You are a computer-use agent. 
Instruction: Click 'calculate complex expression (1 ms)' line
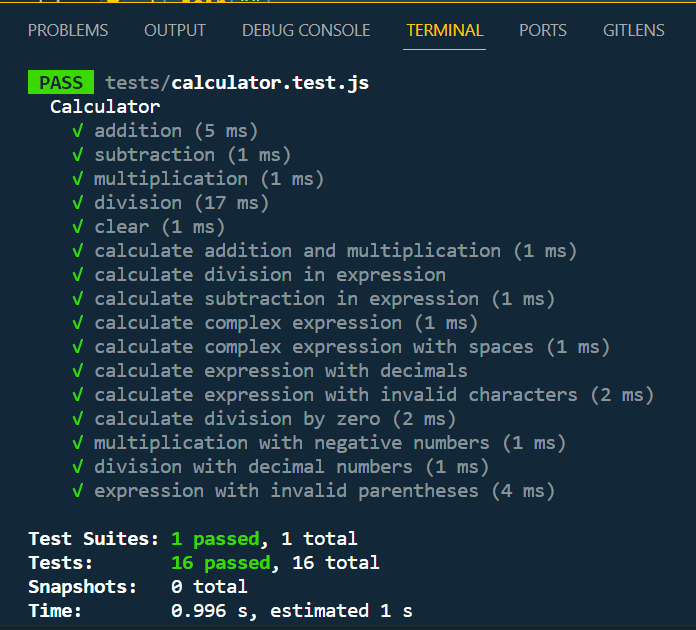[286, 323]
